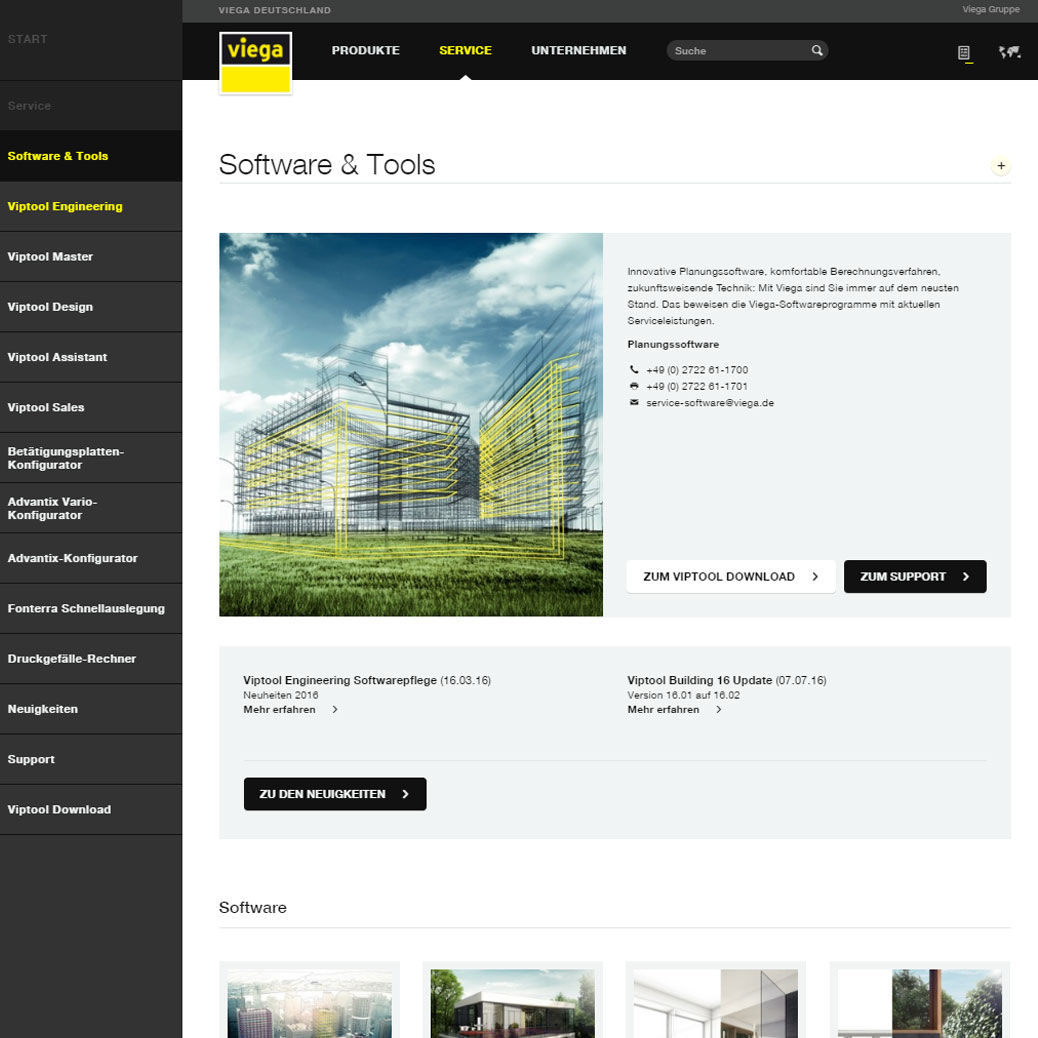Open Viptool Engineering in sidebar
The image size is (1038, 1038).
point(91,207)
